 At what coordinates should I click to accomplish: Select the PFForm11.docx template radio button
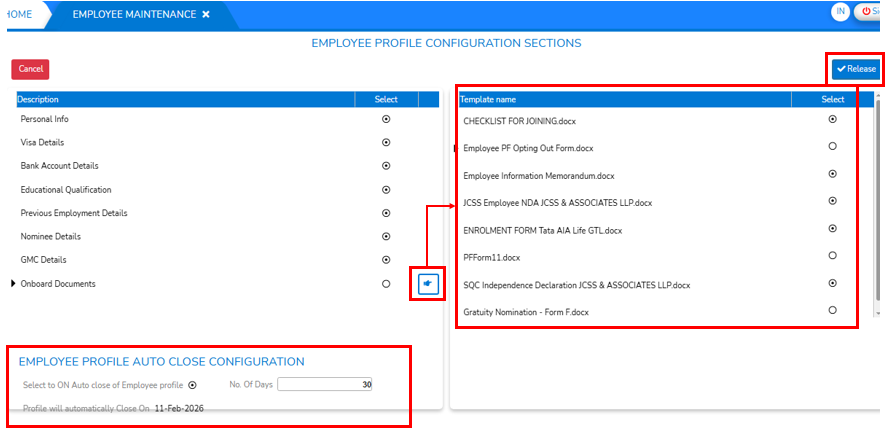point(832,256)
